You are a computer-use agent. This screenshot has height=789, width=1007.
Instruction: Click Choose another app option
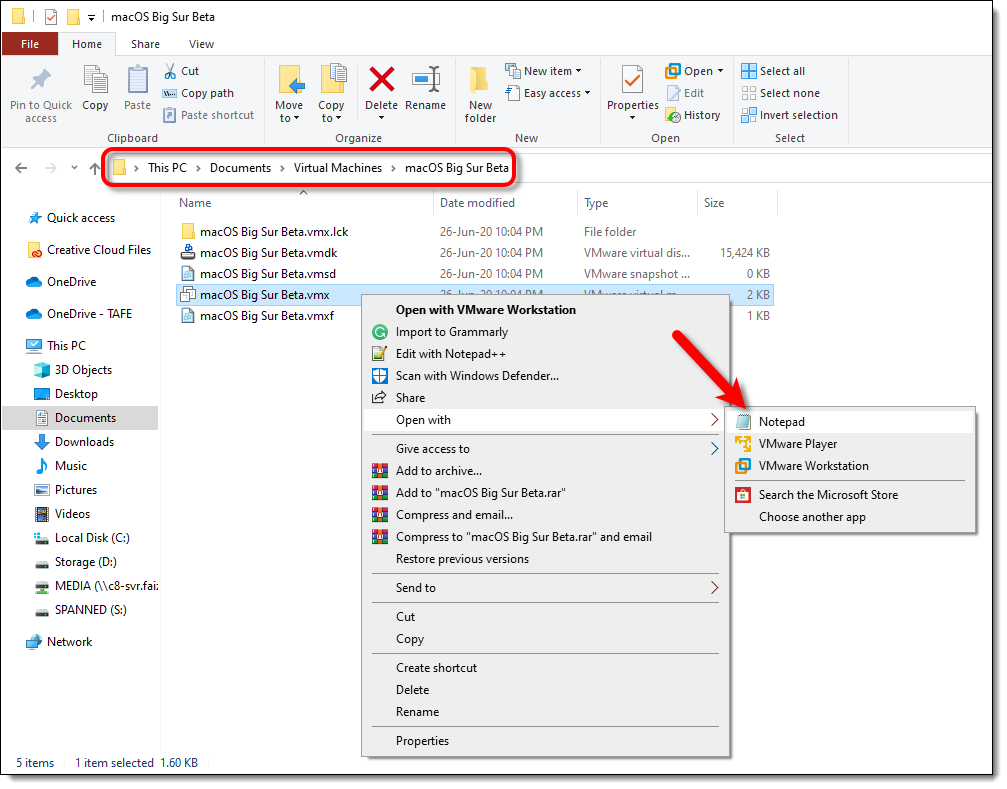pyautogui.click(x=812, y=517)
